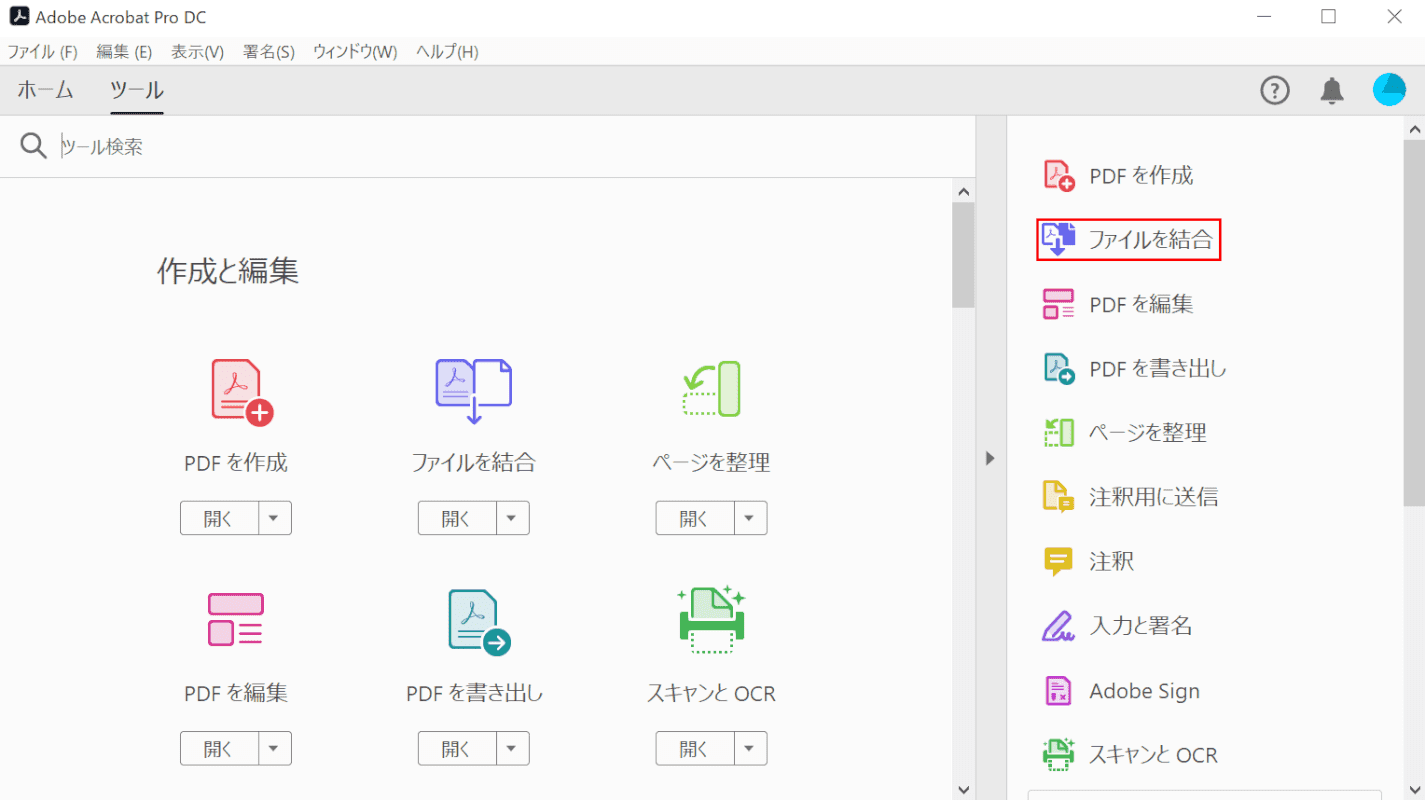Click the Adobe Acrobat logo in title bar
The image size is (1425, 800).
pyautogui.click(x=18, y=17)
